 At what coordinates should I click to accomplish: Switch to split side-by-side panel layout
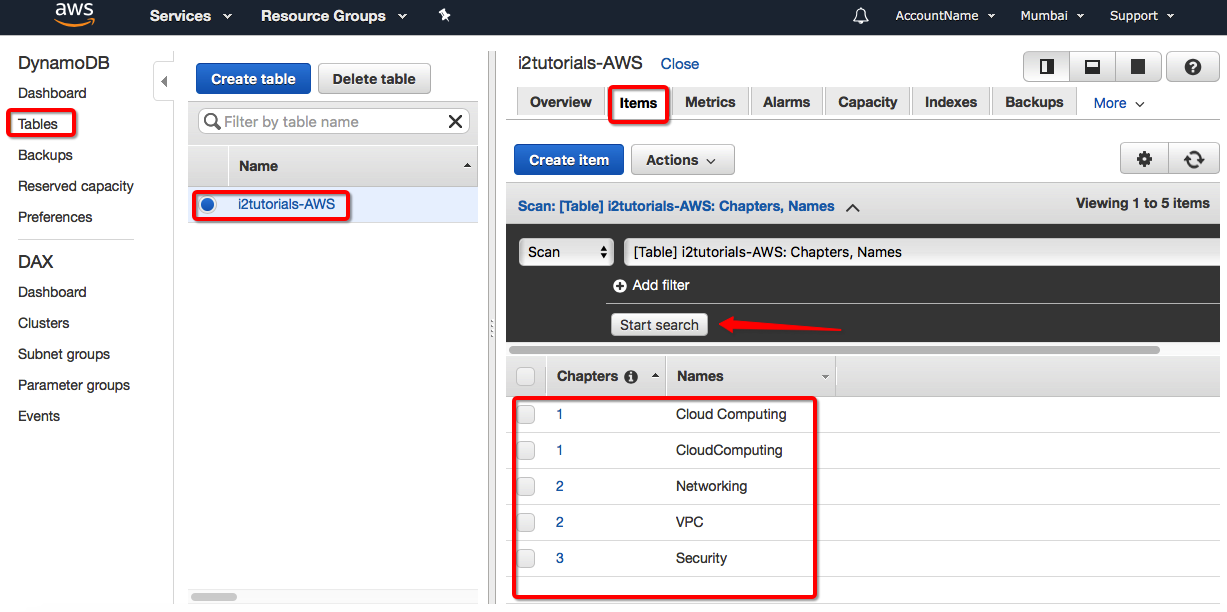point(1047,67)
